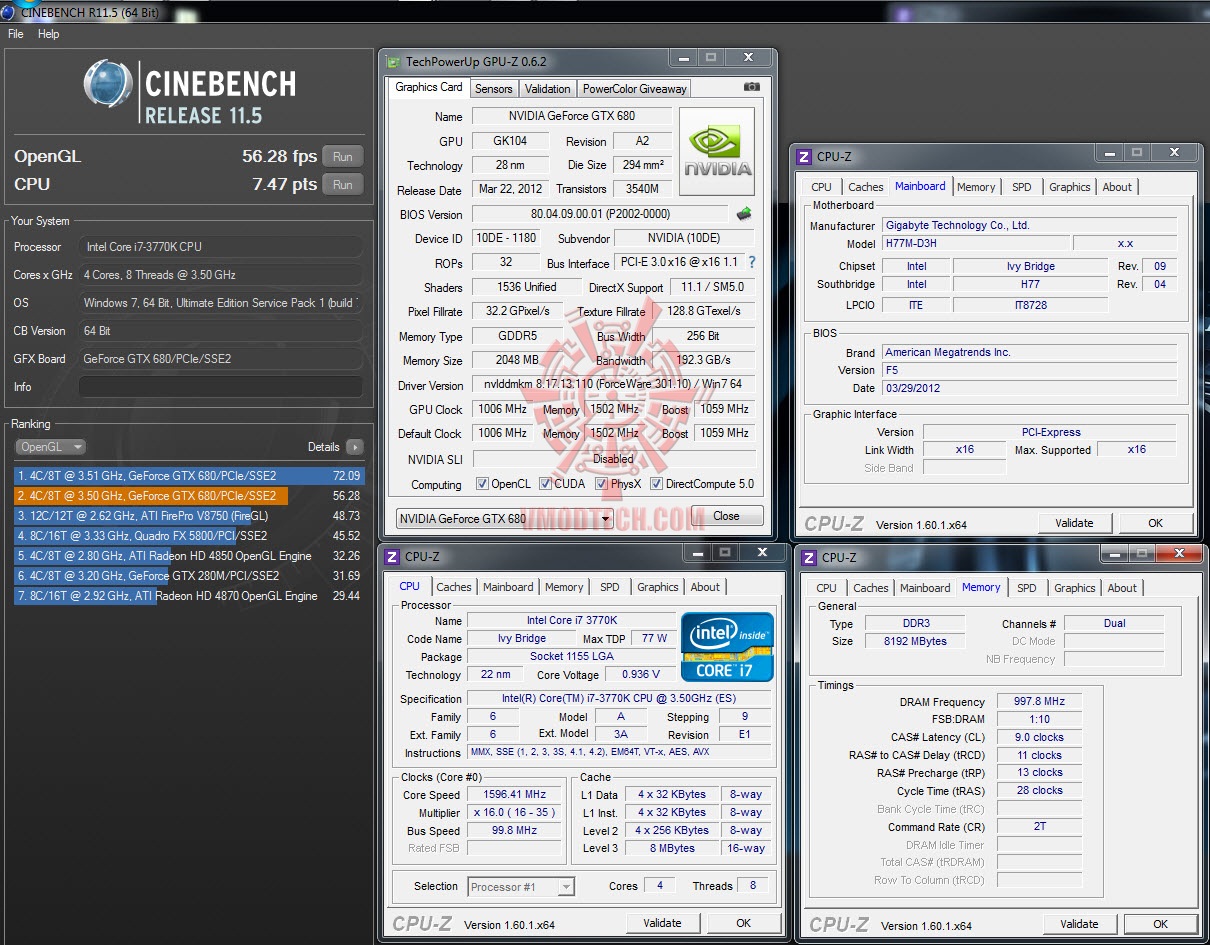
Task: Open the Memory tab in CPU tab CPU-Z window
Action: [564, 587]
